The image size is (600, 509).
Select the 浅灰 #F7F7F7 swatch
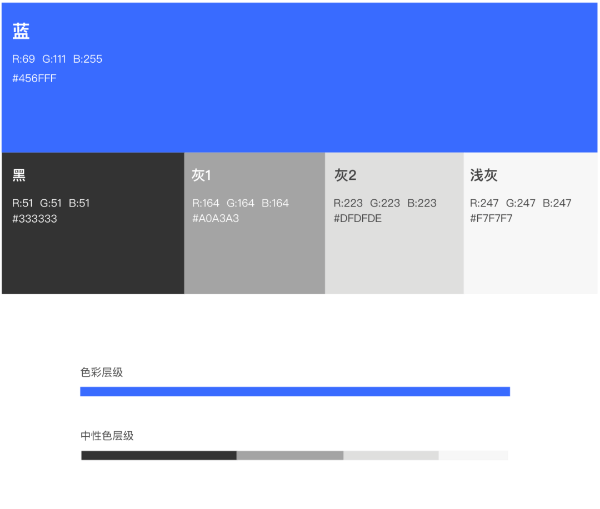pos(530,223)
